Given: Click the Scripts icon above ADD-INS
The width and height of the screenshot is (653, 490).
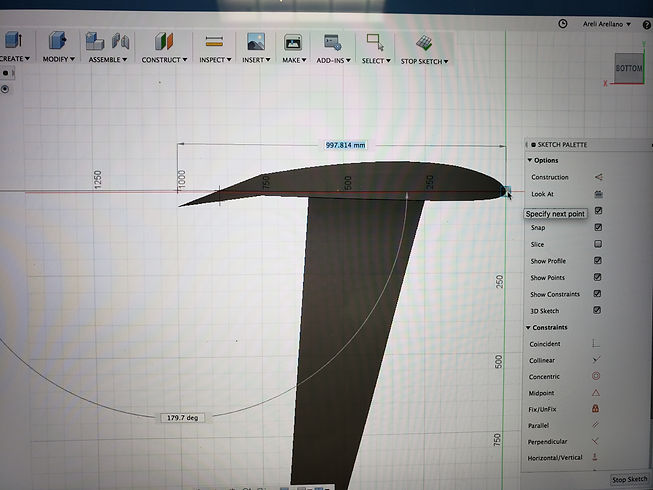Looking at the screenshot, I should click(x=333, y=43).
